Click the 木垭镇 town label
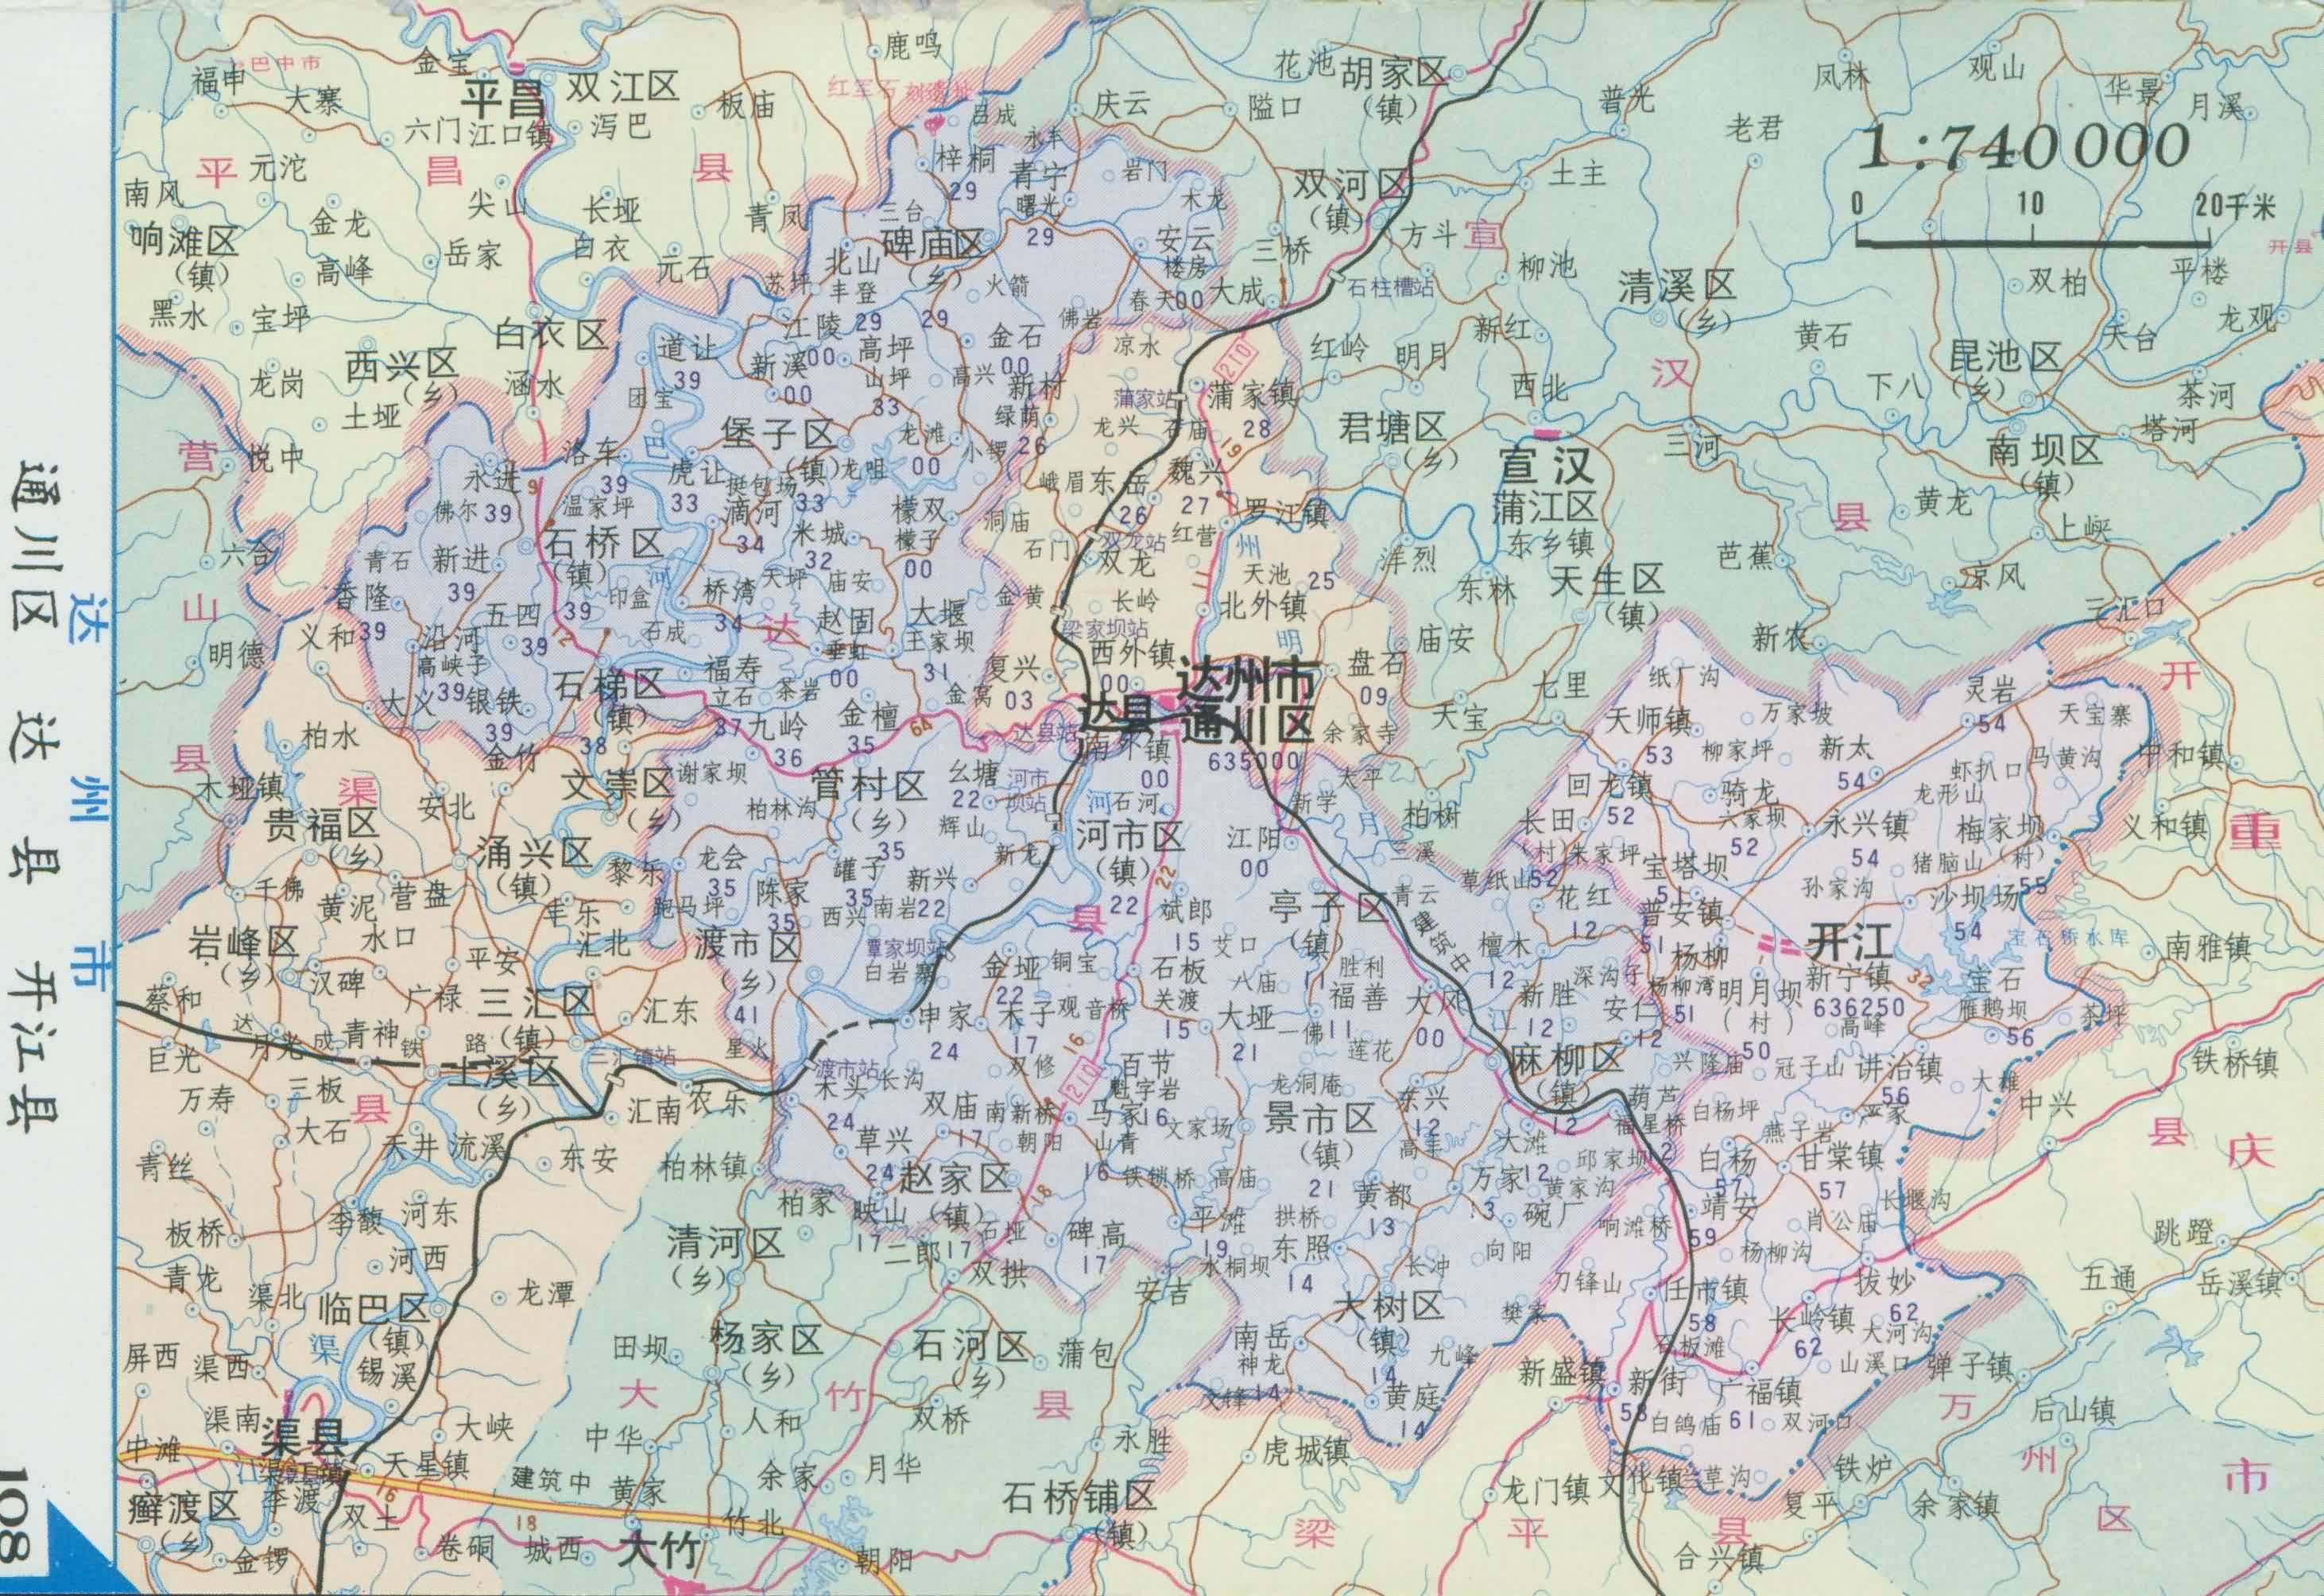2324x1596 pixels. [240, 786]
